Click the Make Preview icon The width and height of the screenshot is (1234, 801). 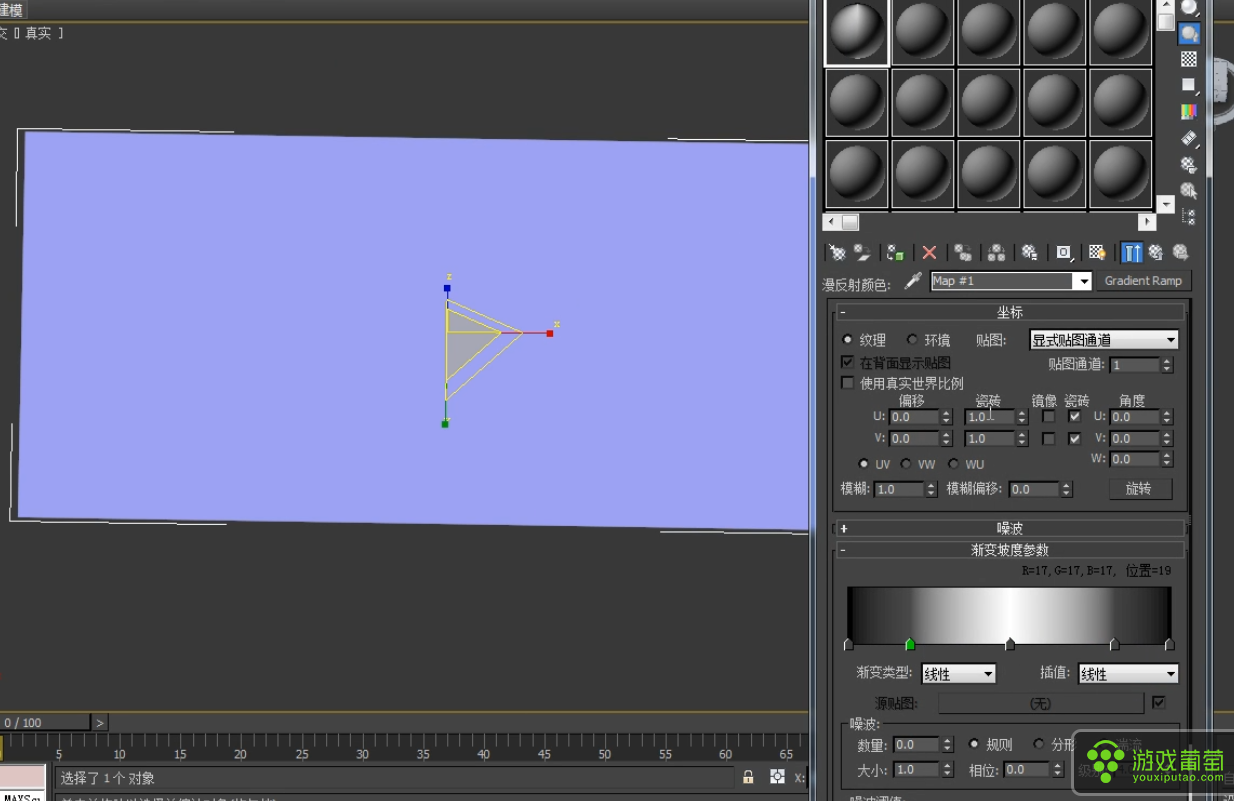click(x=1189, y=138)
